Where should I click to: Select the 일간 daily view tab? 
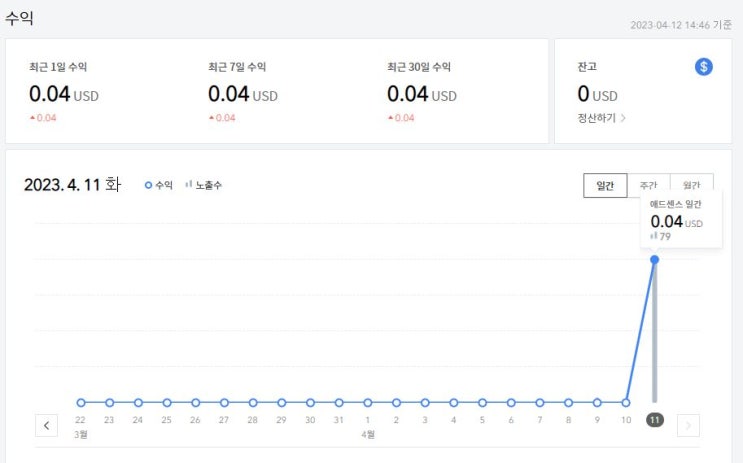[605, 186]
